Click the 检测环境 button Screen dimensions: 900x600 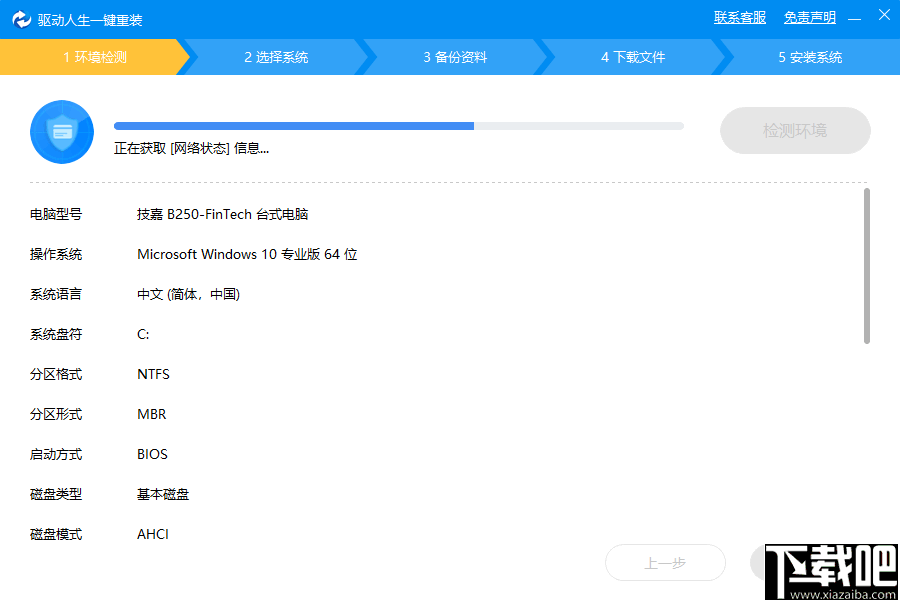pos(795,131)
